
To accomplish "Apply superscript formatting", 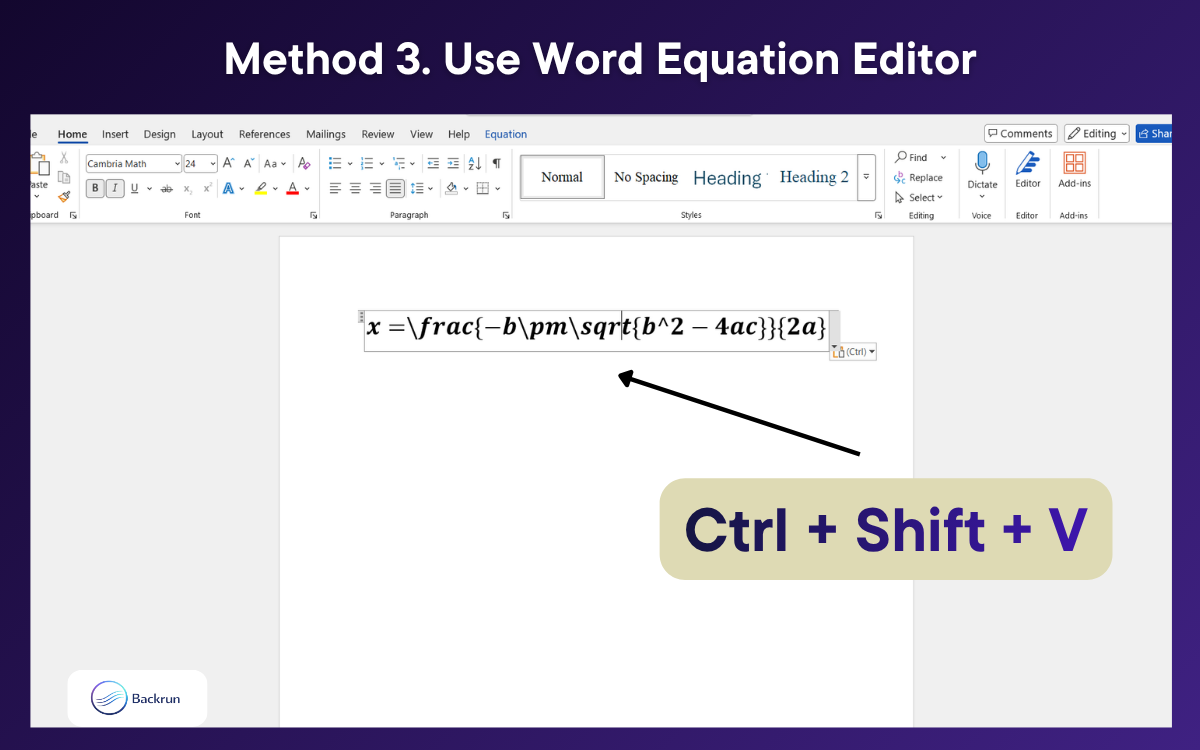I will 207,188.
